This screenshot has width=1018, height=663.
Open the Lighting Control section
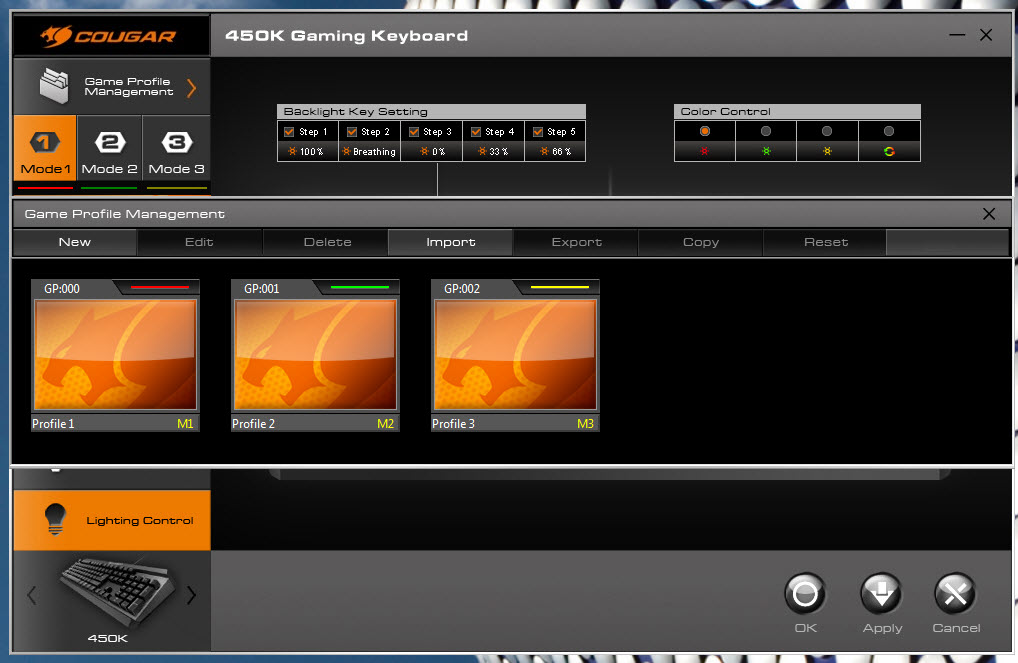pyautogui.click(x=112, y=520)
